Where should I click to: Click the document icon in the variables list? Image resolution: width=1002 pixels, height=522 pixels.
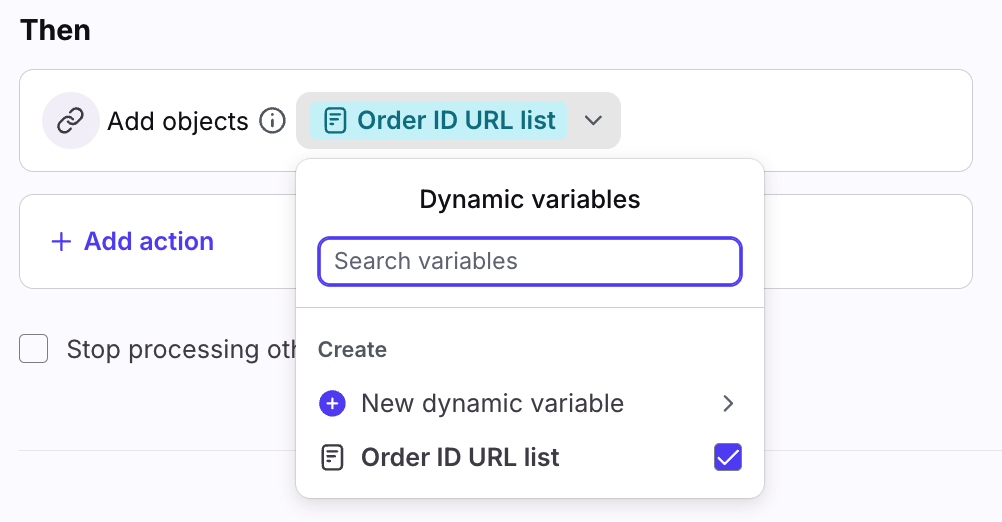point(332,458)
